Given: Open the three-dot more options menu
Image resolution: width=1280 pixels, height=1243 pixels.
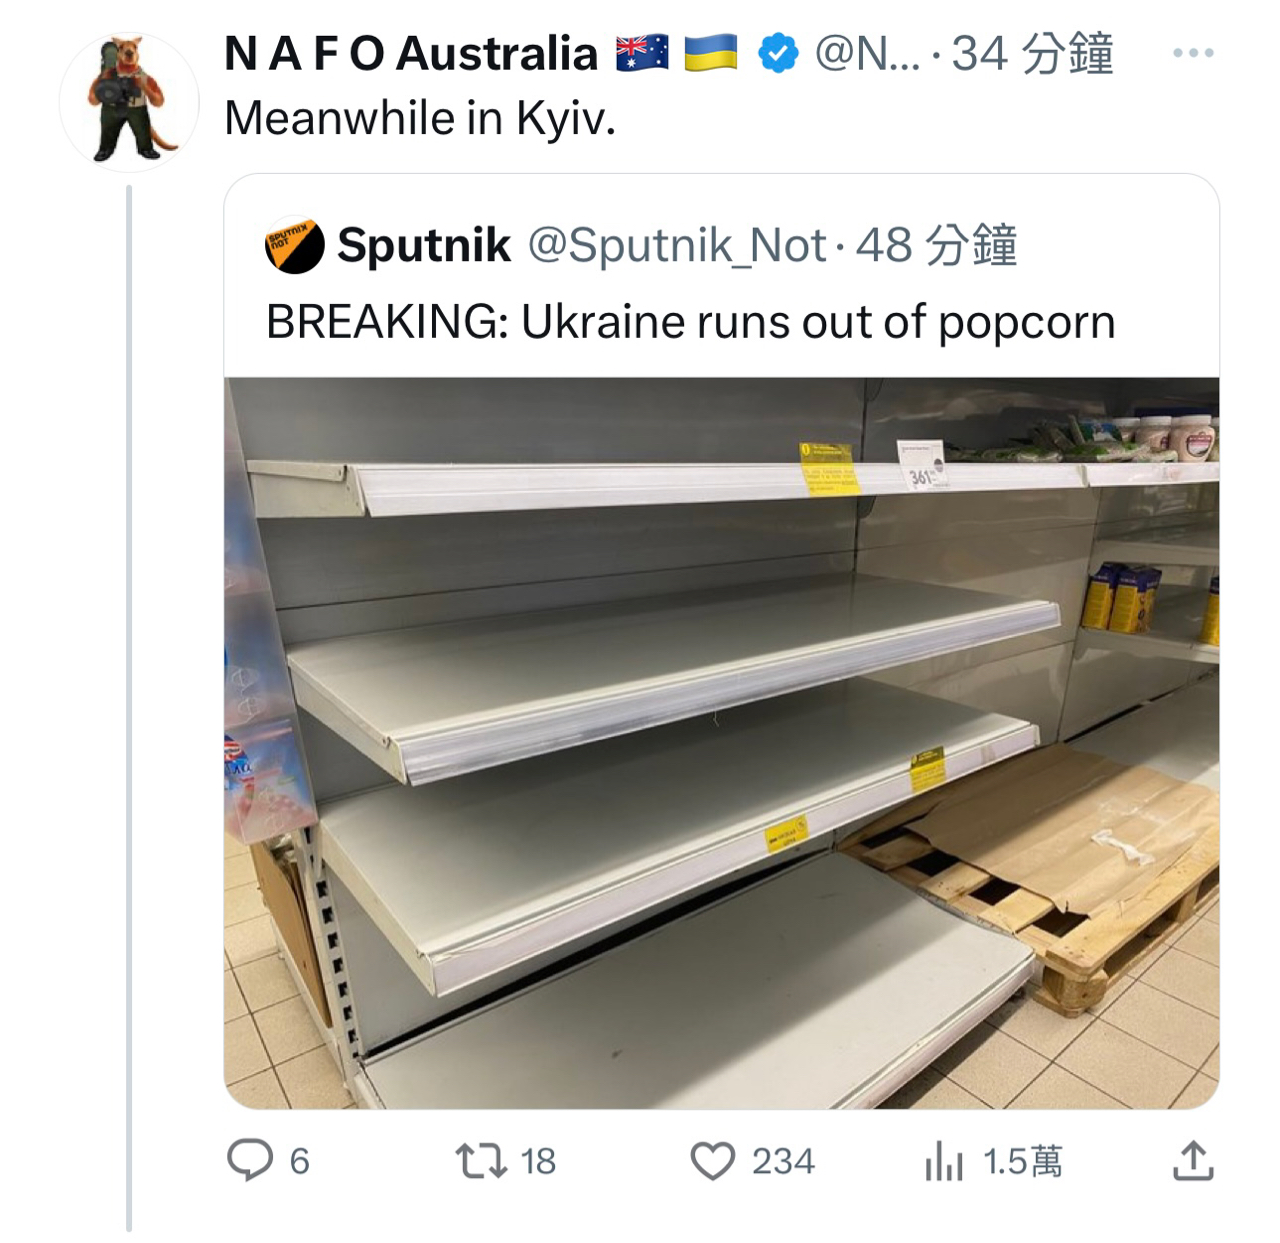Looking at the screenshot, I should pos(1193,53).
